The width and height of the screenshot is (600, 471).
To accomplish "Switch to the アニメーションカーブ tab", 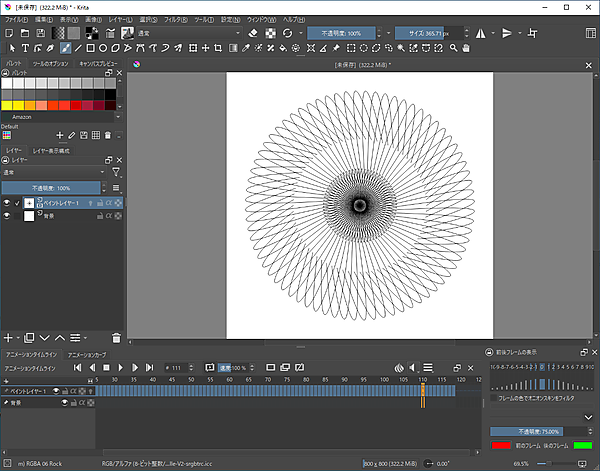I will coord(88,354).
